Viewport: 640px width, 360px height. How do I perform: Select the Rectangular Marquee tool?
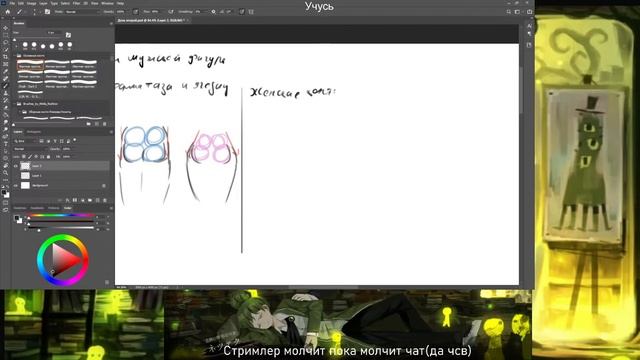pyautogui.click(x=6, y=36)
